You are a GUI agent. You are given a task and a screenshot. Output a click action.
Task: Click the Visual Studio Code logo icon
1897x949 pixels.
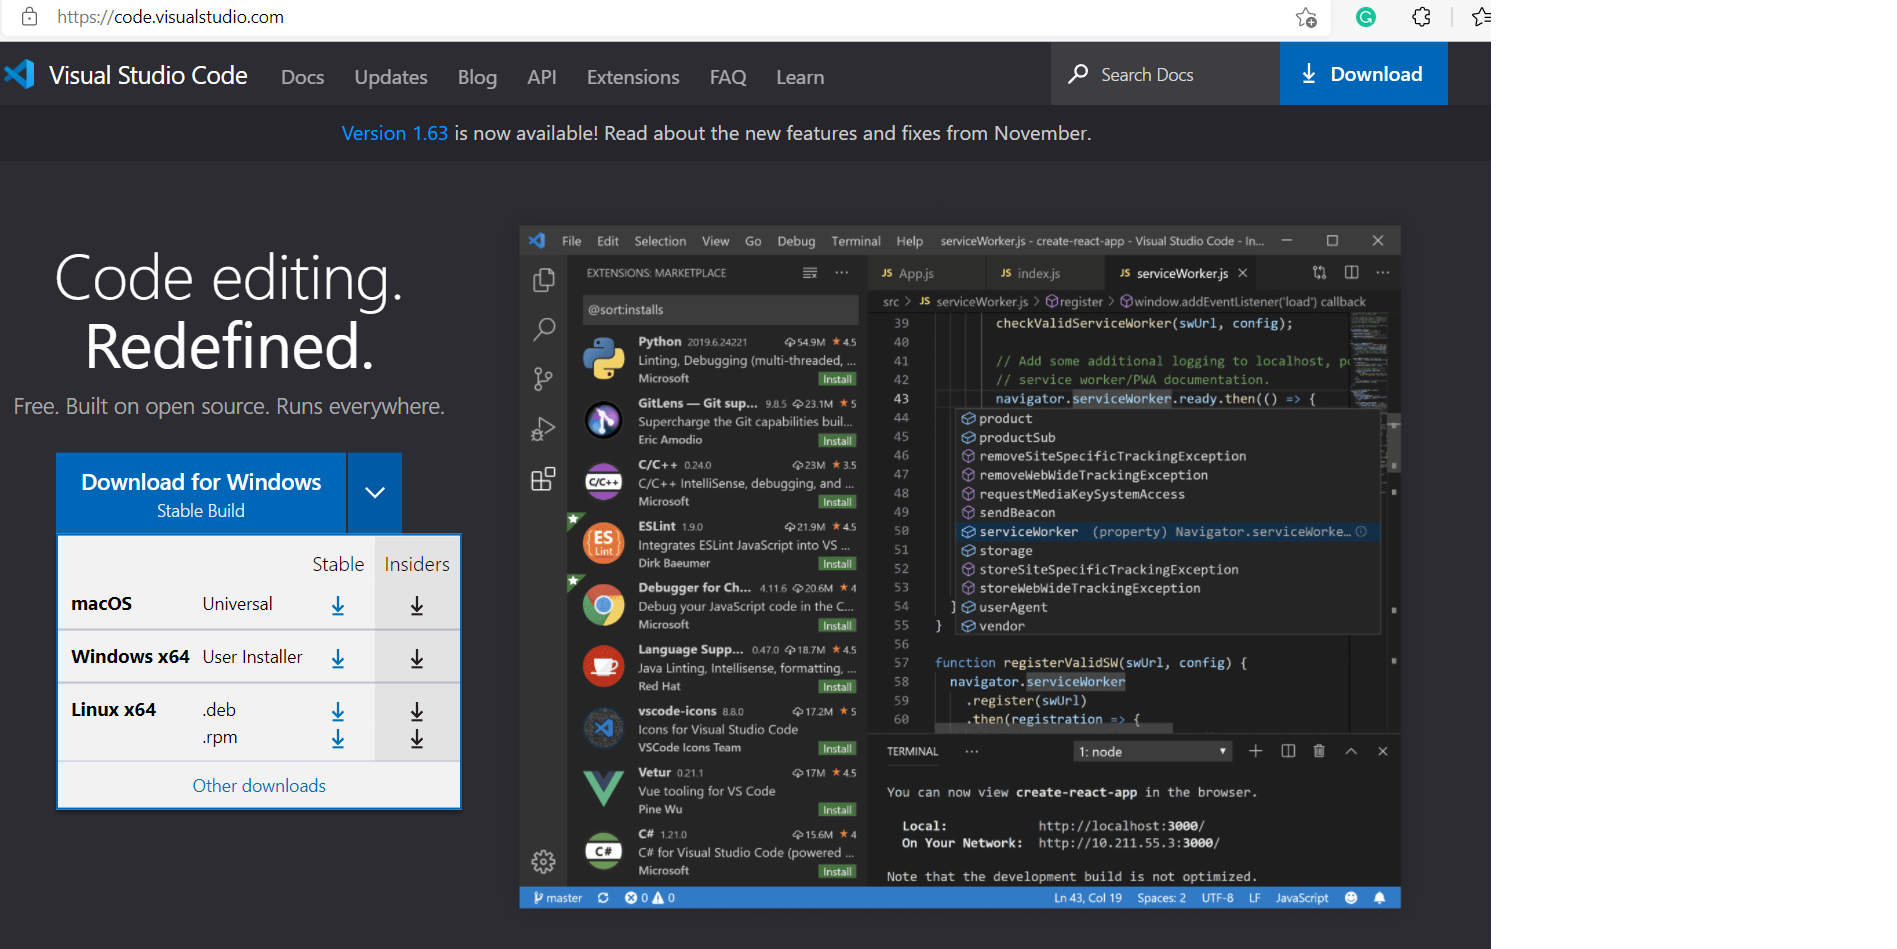[19, 75]
